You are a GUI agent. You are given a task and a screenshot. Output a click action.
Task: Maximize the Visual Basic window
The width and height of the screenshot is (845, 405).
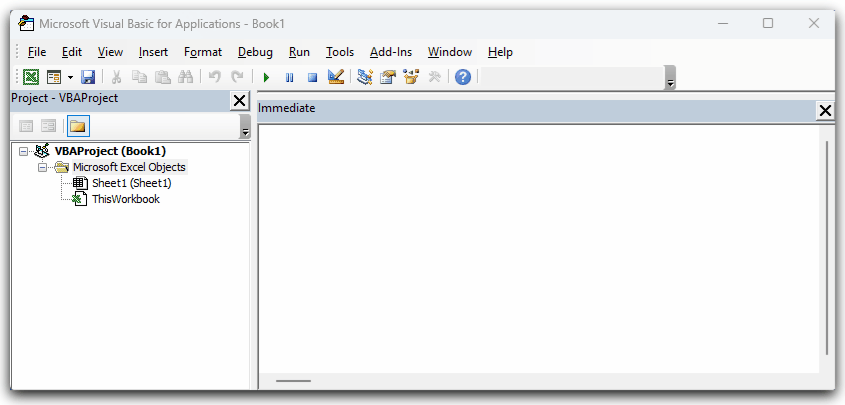pos(768,24)
